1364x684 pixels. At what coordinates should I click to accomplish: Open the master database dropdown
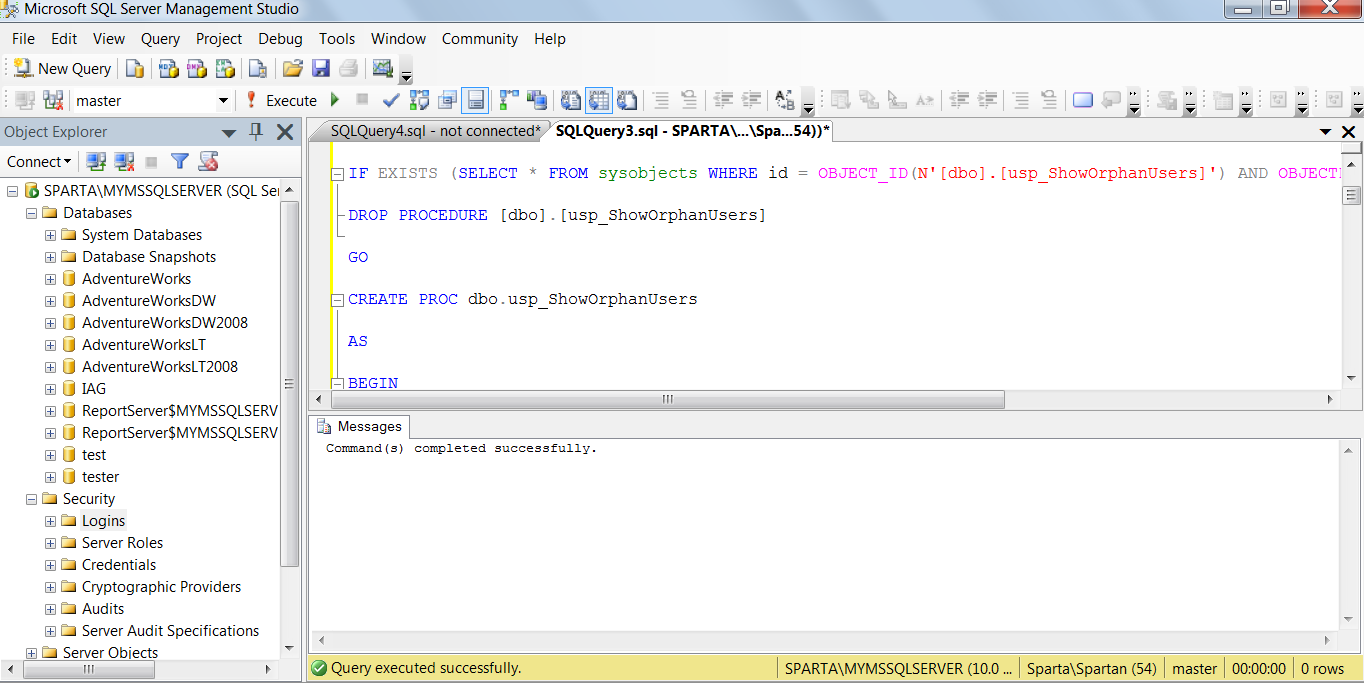pyautogui.click(x=223, y=100)
